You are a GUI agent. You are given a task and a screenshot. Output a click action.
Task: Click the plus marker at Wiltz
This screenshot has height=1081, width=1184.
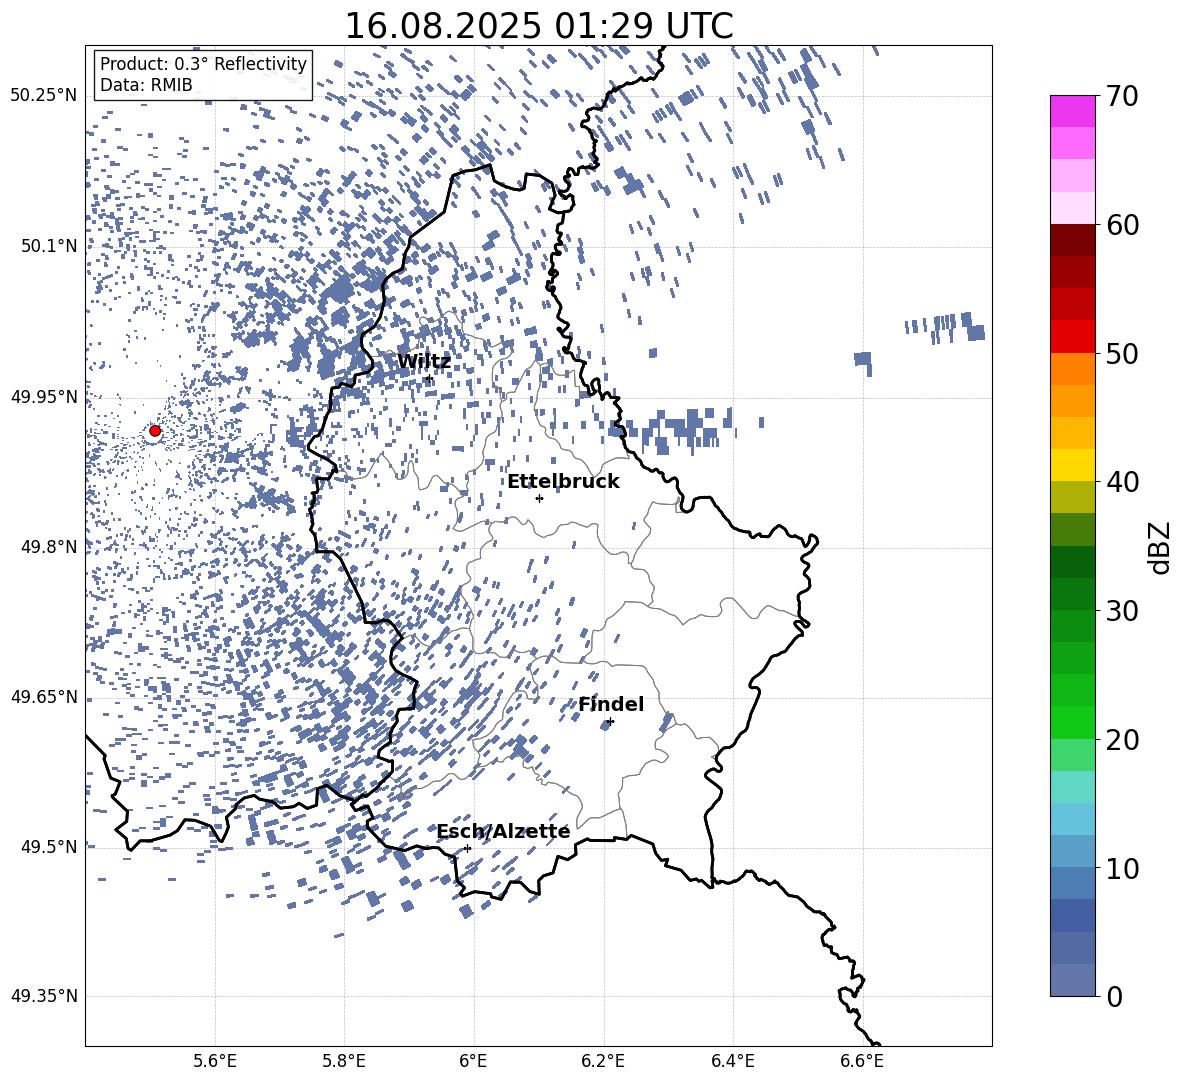coord(429,379)
